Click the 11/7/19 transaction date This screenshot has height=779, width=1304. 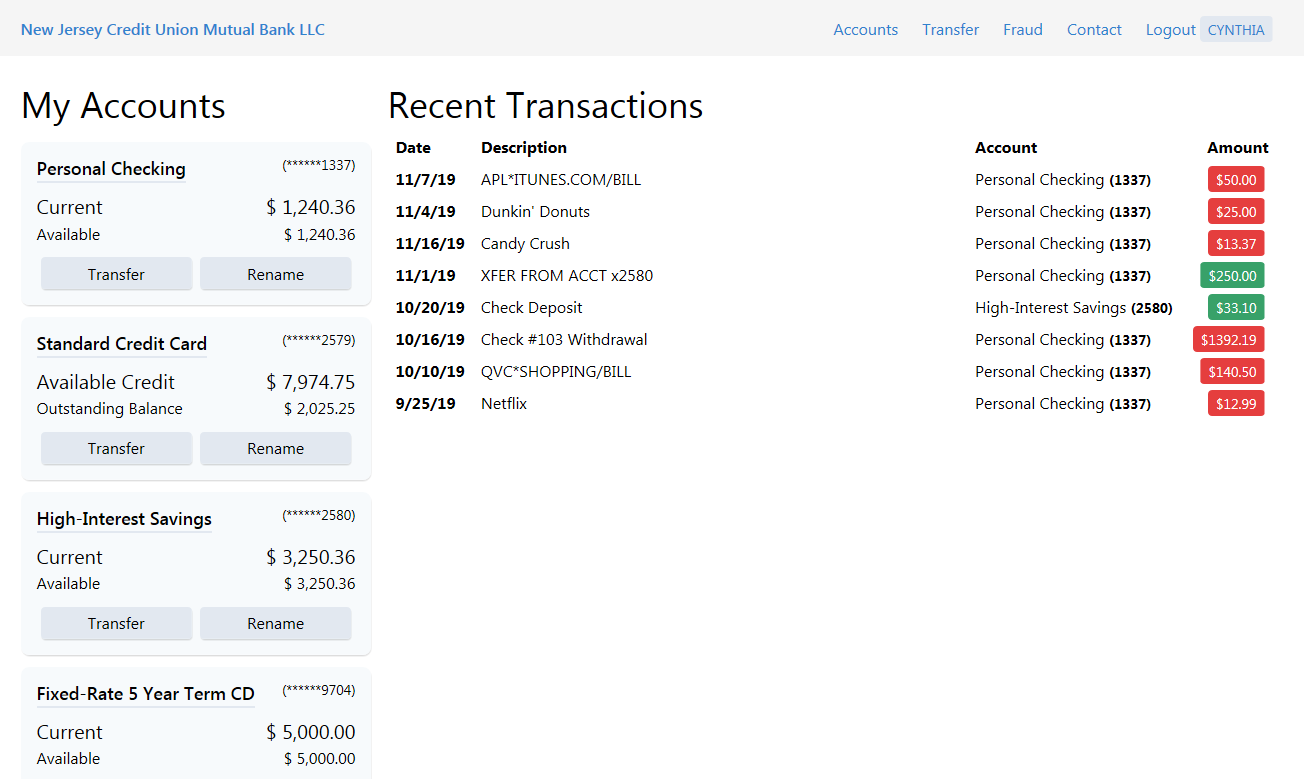(x=426, y=180)
